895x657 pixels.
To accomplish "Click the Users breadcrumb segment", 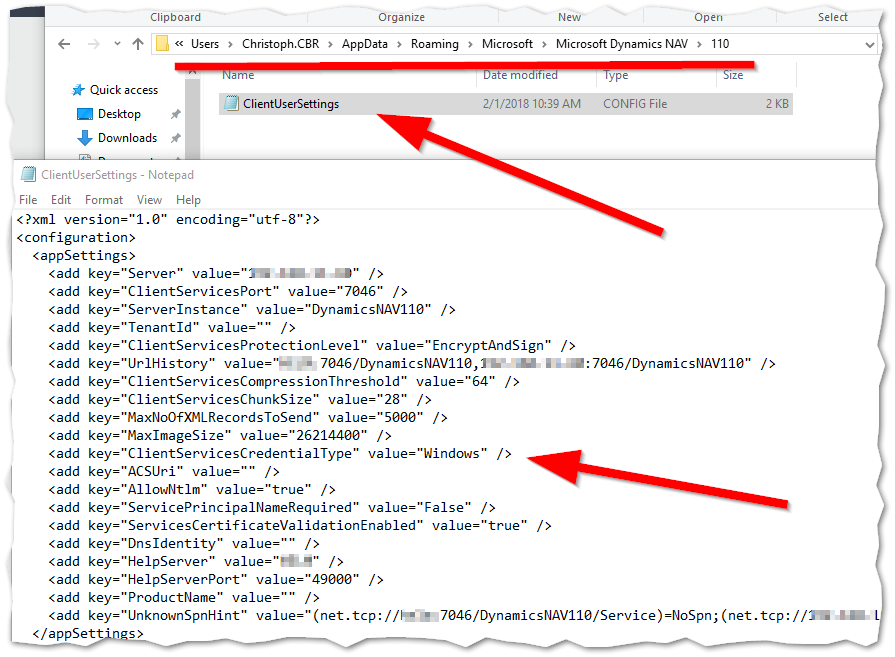I will (x=204, y=44).
